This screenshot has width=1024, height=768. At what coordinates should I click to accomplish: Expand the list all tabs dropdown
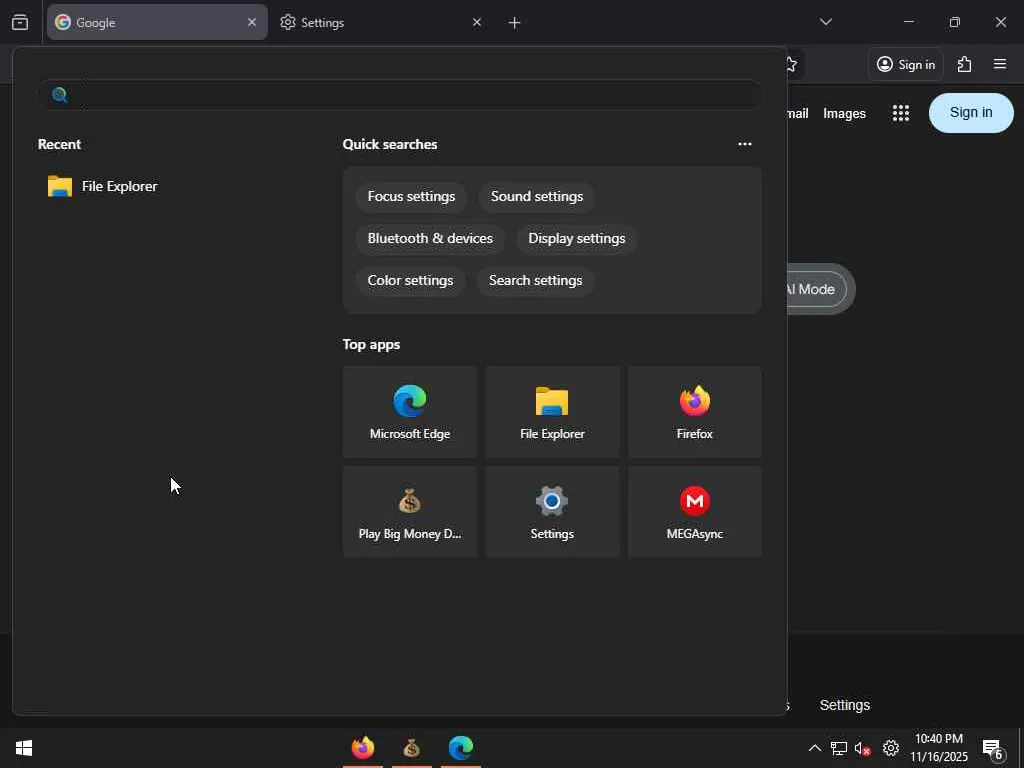825,22
